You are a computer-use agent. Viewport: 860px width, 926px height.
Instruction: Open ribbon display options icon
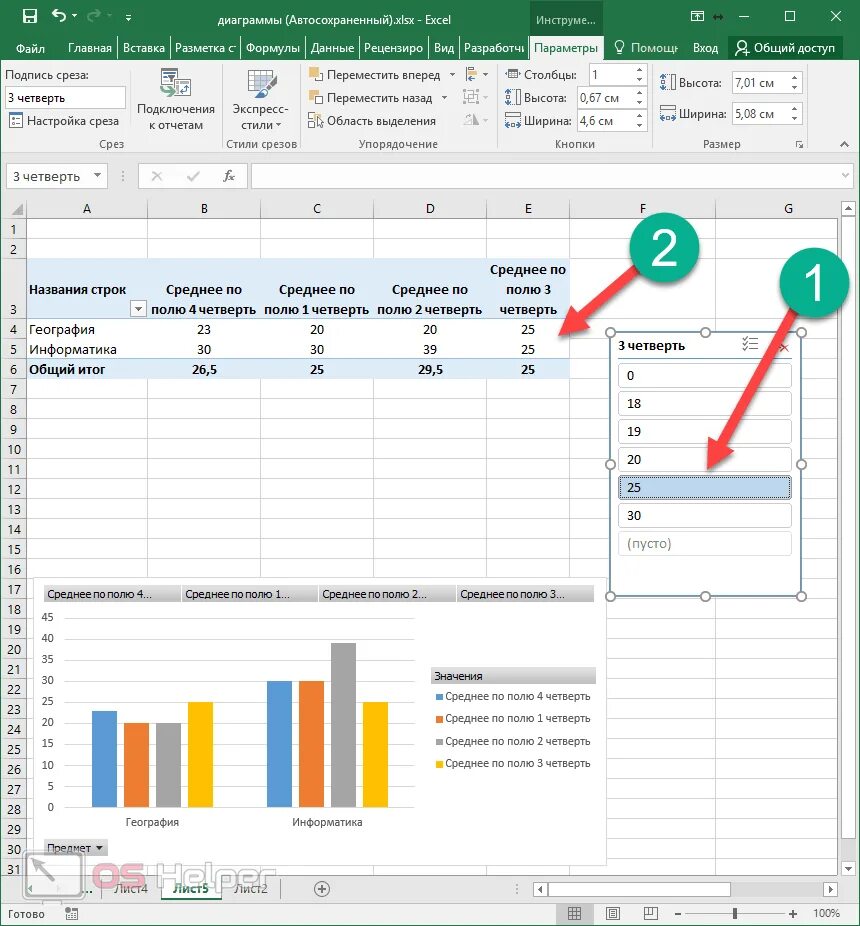click(698, 17)
